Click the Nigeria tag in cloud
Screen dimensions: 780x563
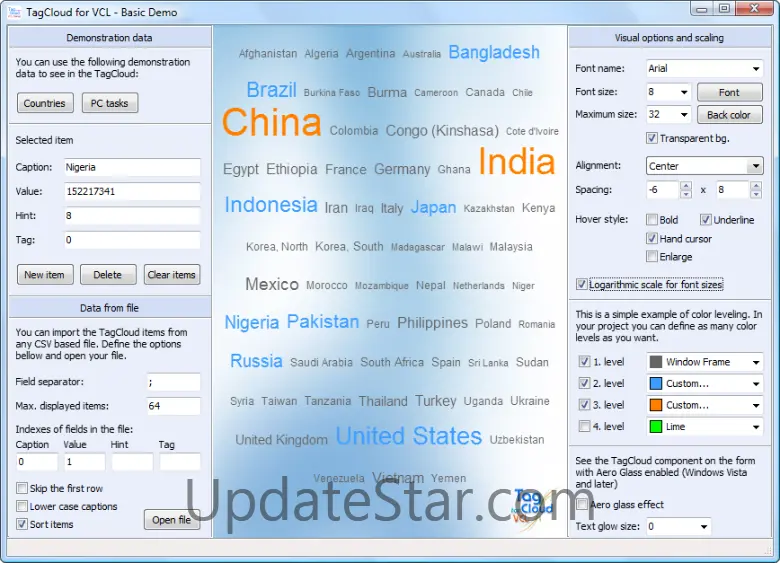pyautogui.click(x=252, y=322)
